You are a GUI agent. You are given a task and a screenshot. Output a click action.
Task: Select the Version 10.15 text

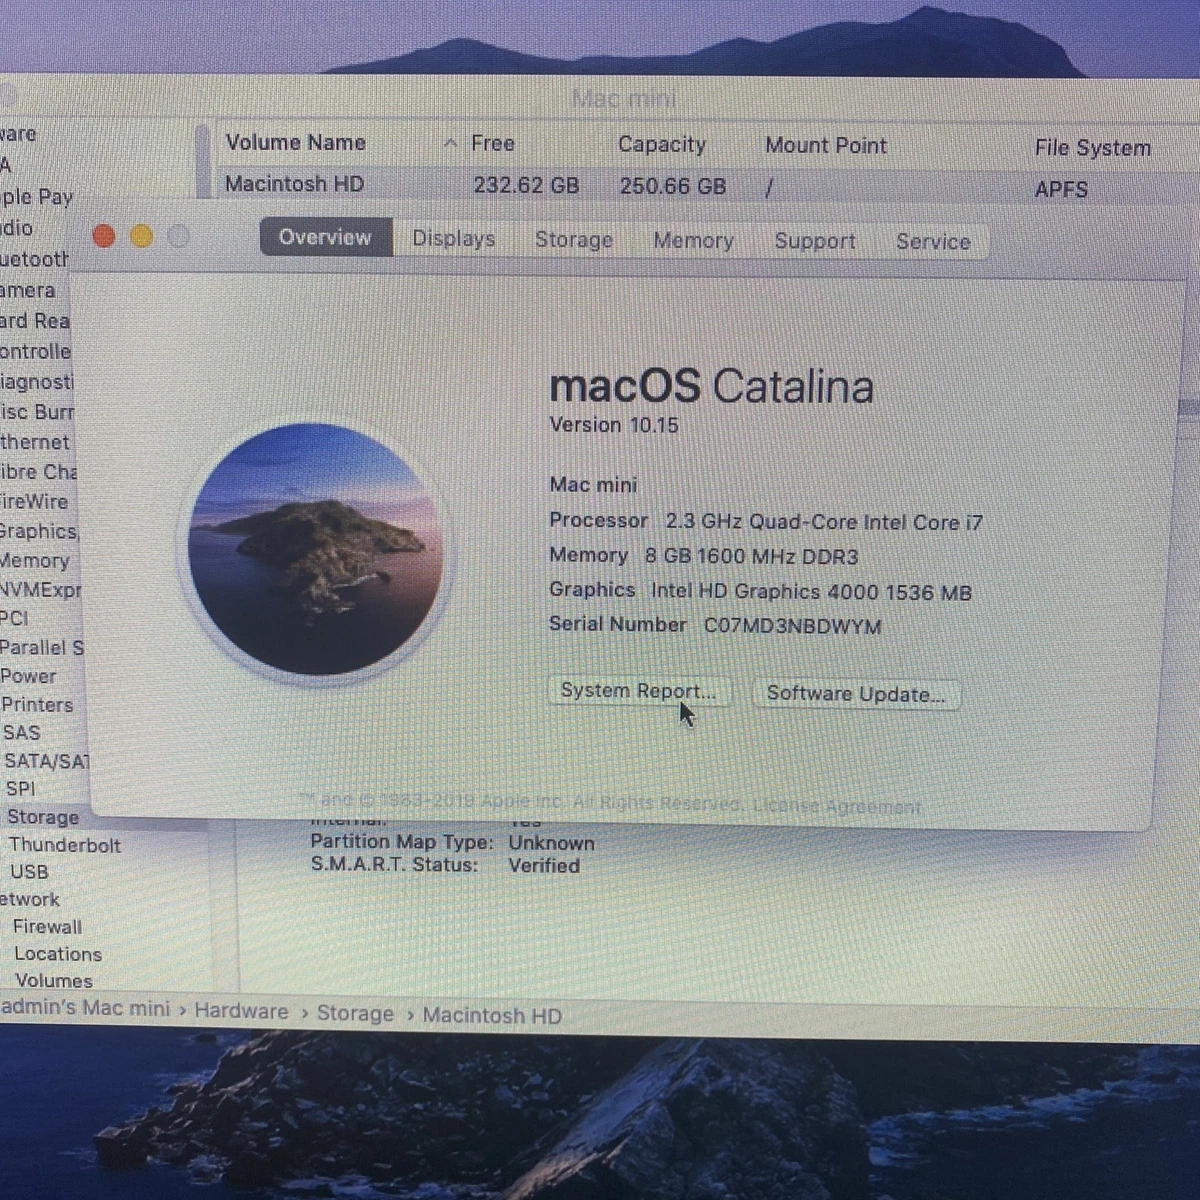tap(614, 425)
